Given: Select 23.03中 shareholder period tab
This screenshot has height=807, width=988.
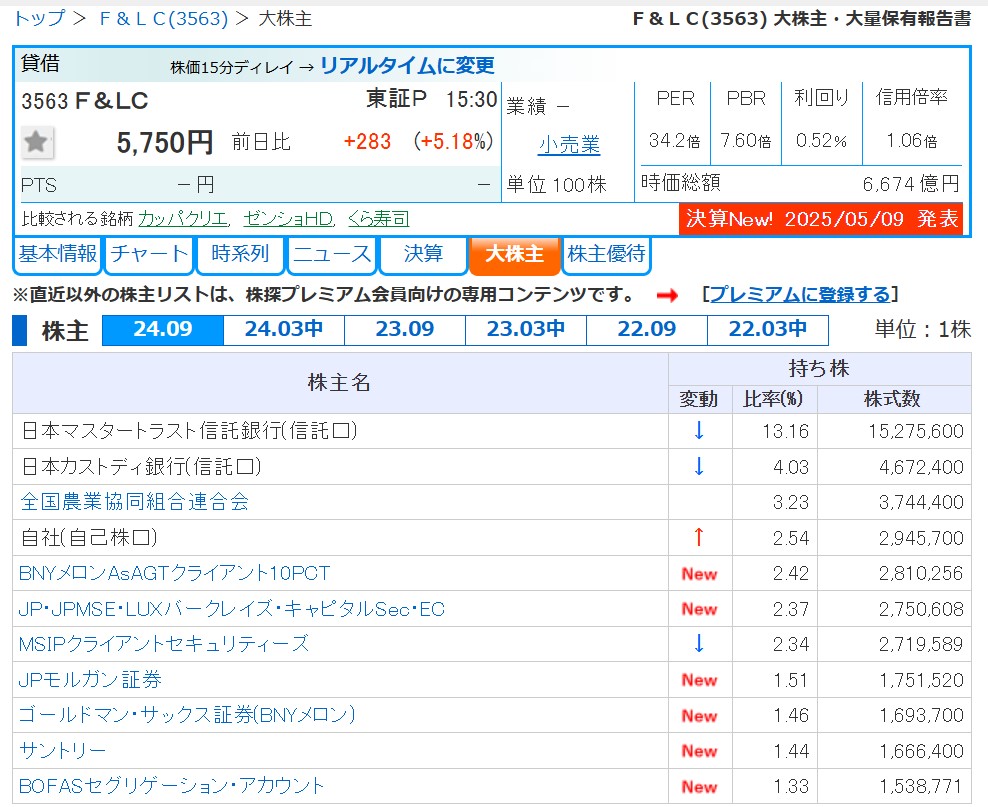Looking at the screenshot, I should click(526, 329).
